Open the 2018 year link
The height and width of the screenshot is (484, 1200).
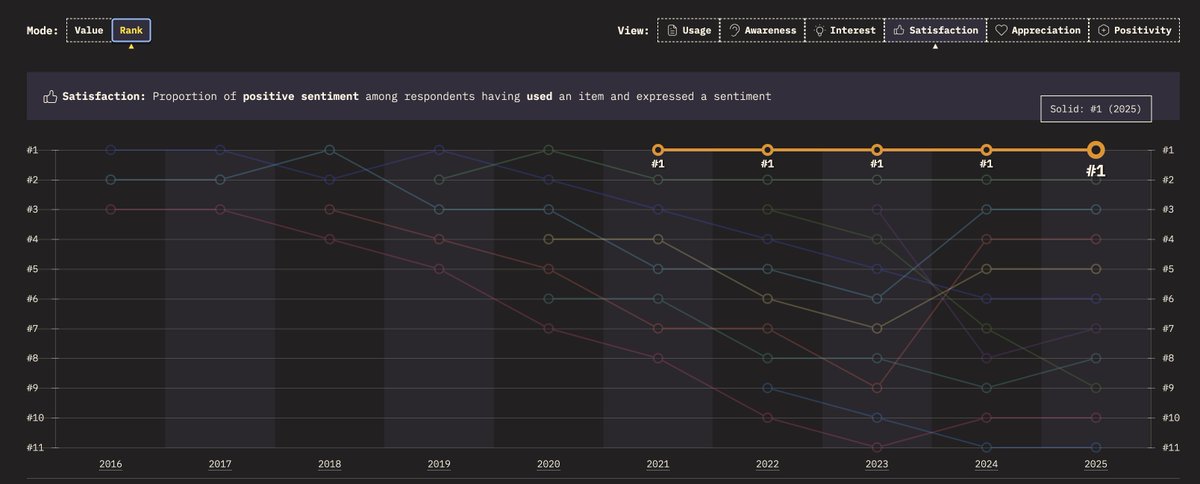pyautogui.click(x=329, y=464)
